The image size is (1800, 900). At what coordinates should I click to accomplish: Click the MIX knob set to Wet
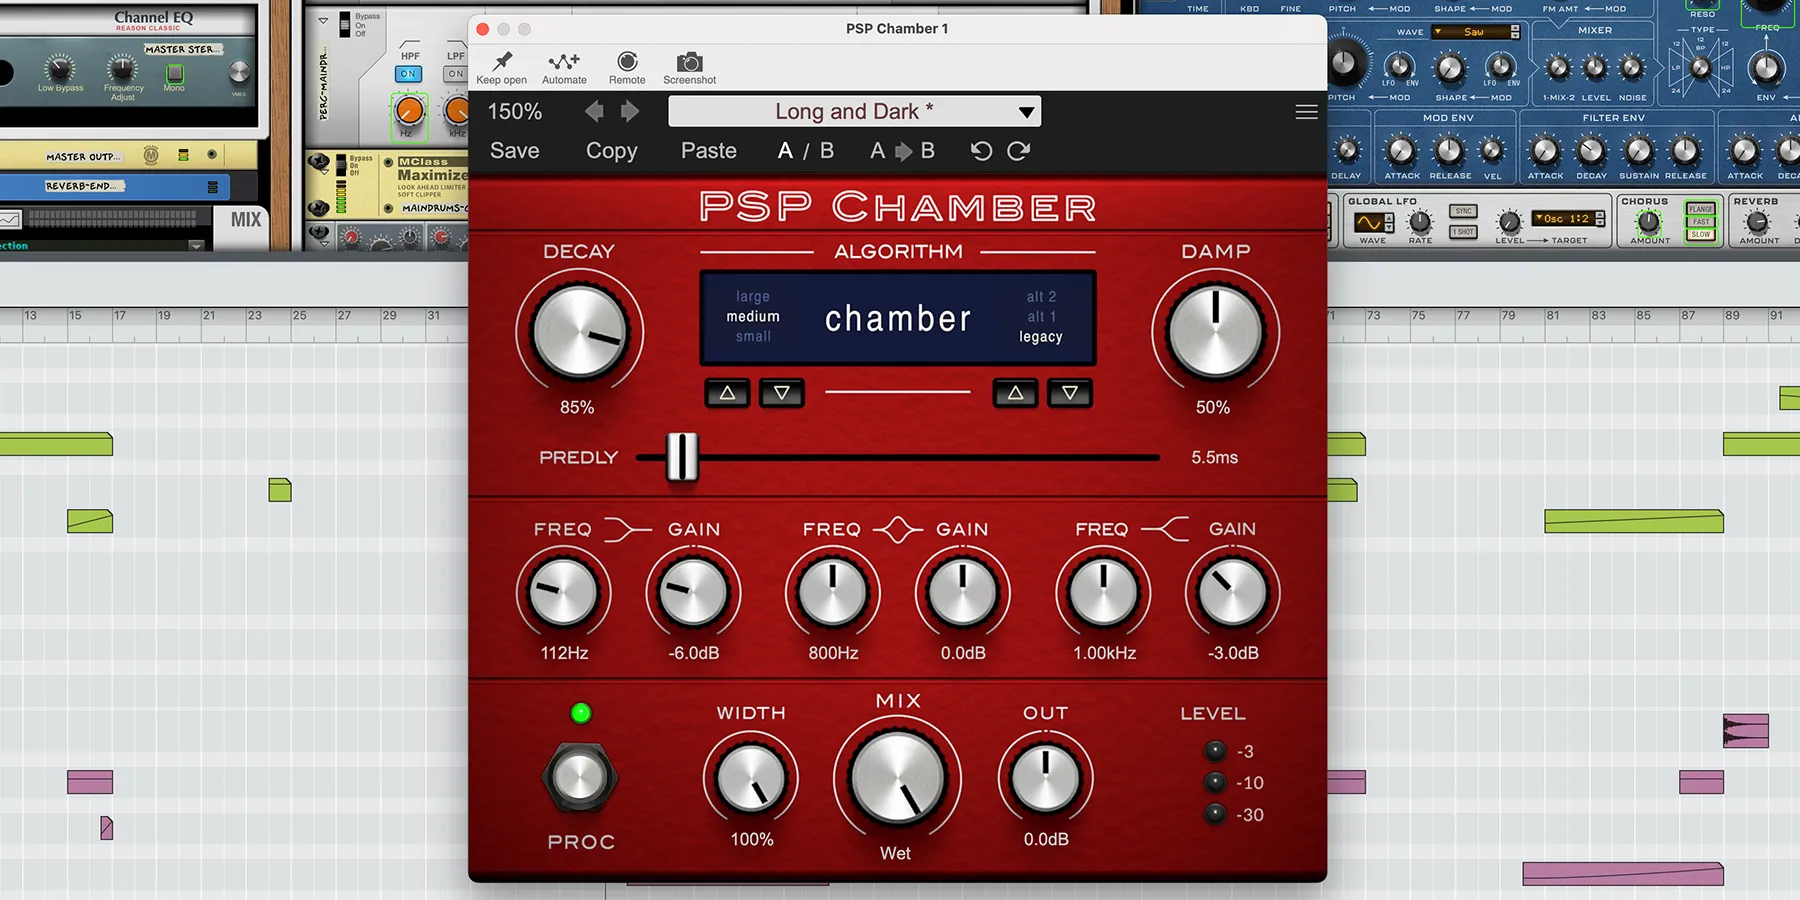click(x=897, y=778)
